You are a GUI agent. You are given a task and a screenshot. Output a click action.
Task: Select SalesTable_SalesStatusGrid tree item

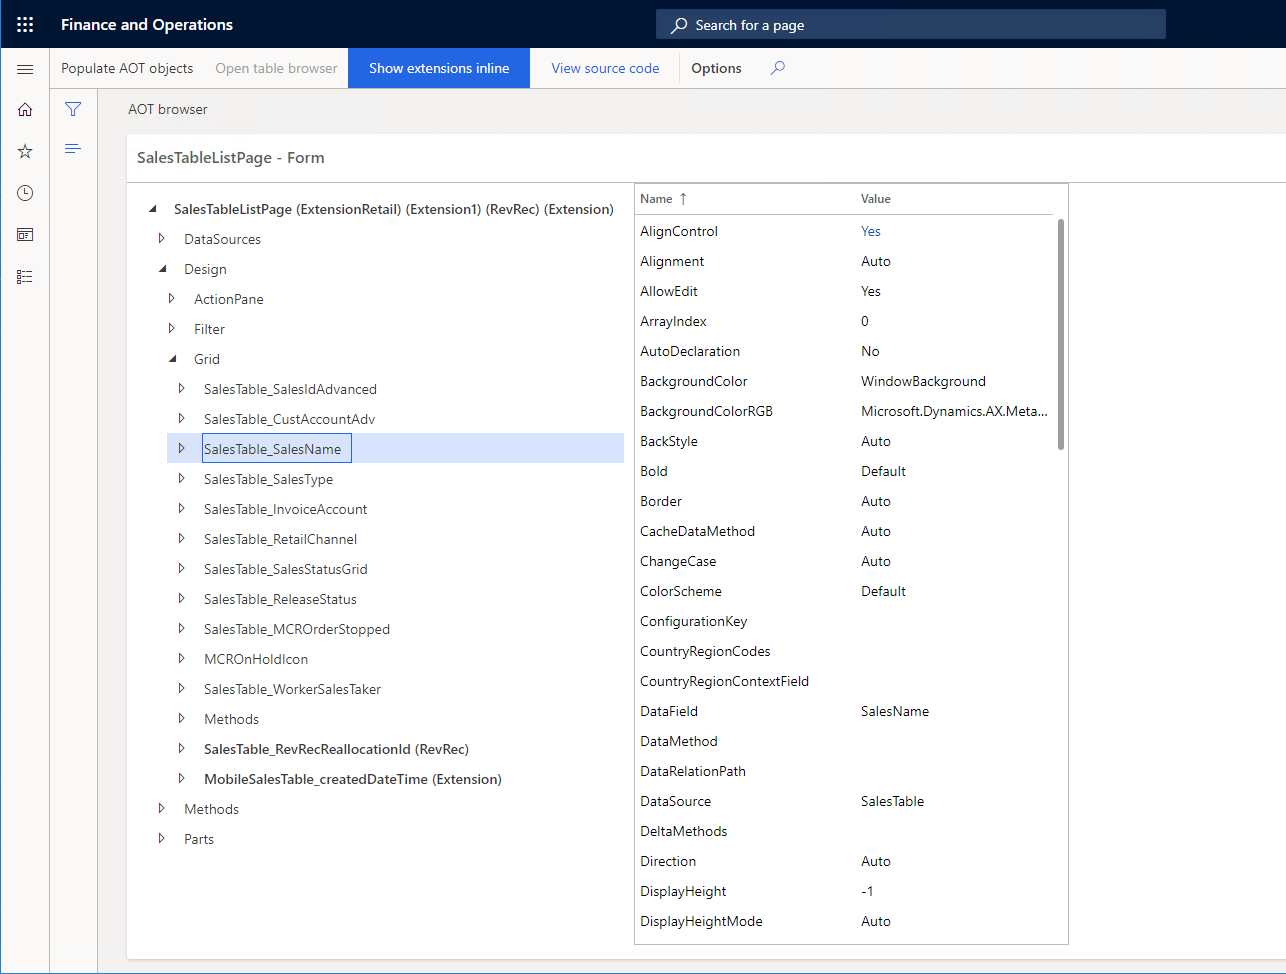pos(286,569)
